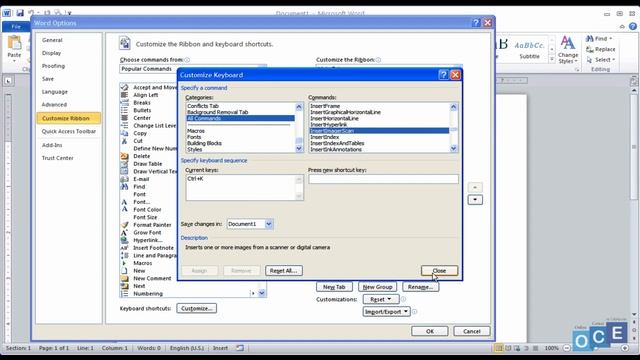Screen dimensions: 640x360
Task: Open the Display options page
Action: tap(51, 53)
